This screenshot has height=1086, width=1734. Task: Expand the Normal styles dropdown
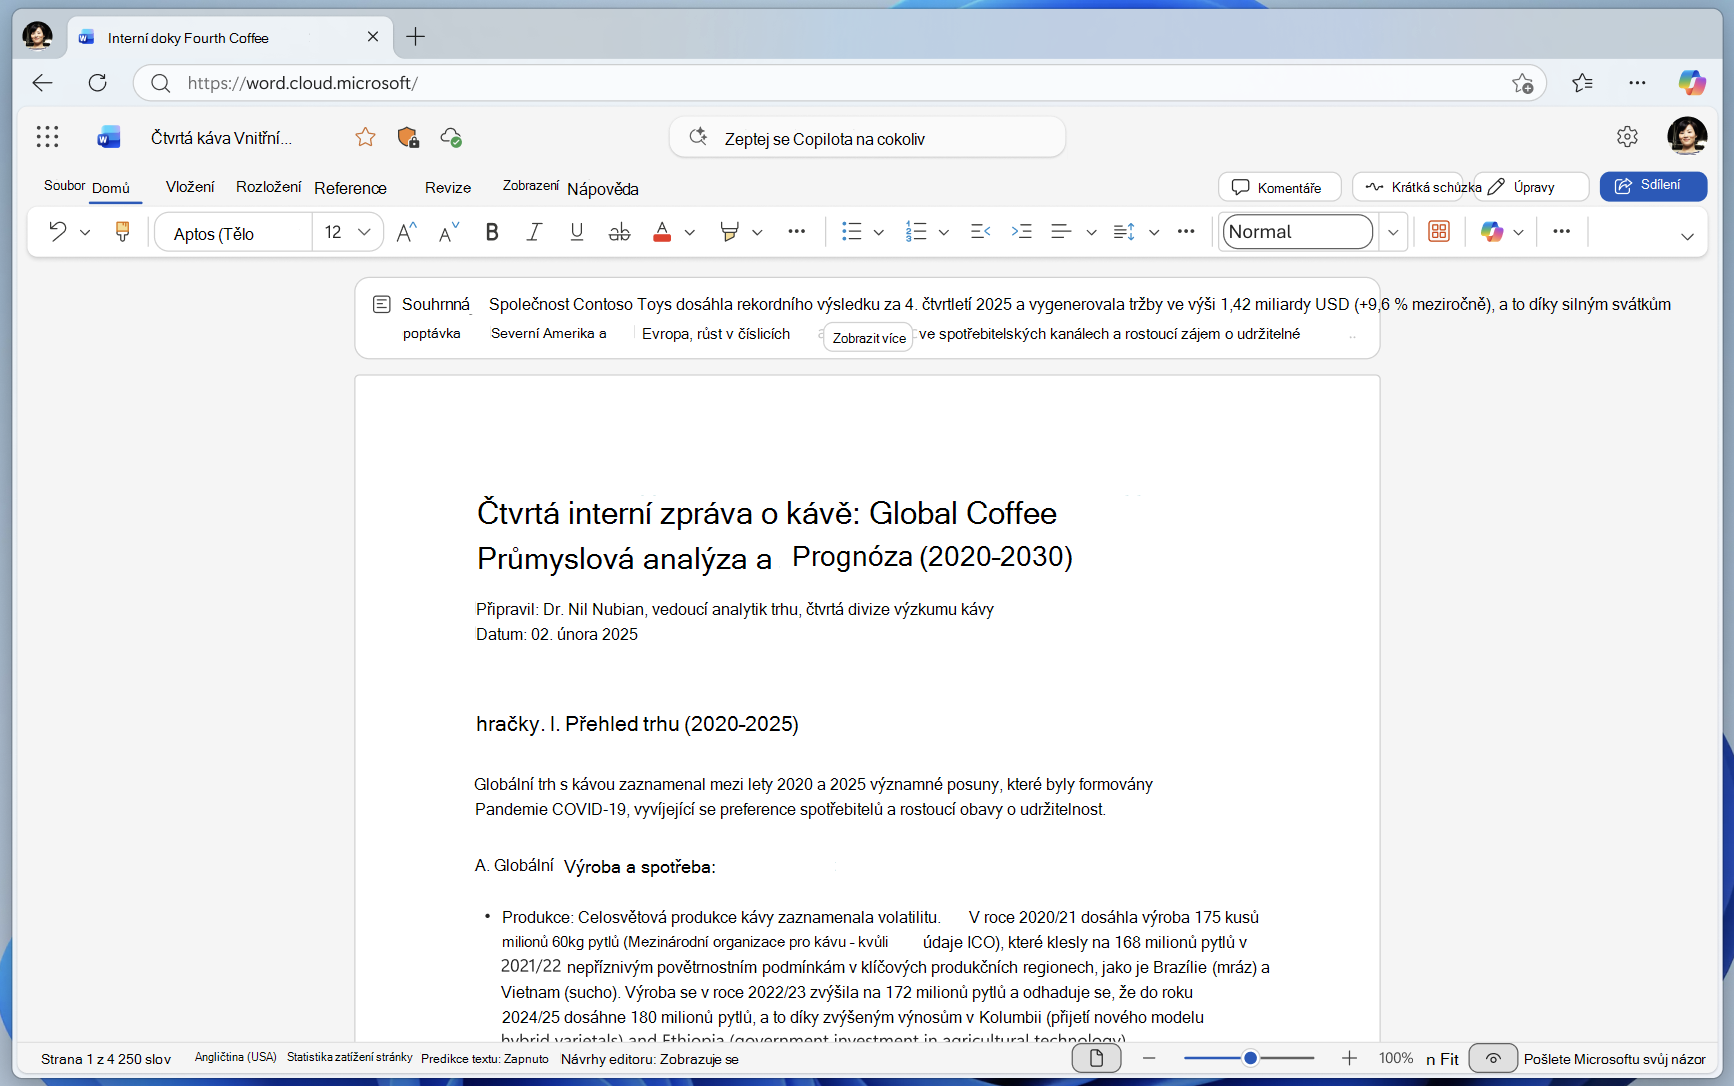click(x=1393, y=232)
